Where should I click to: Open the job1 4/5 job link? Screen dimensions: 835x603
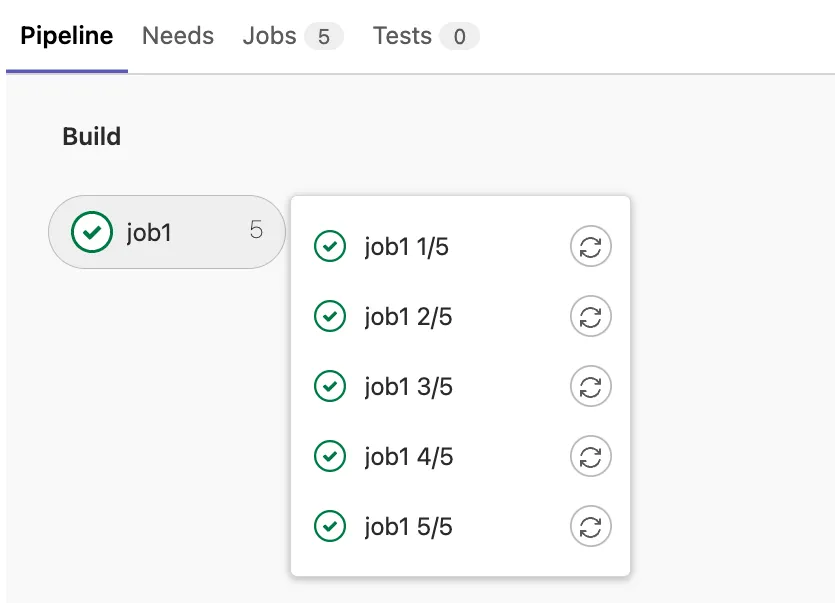[x=408, y=457]
